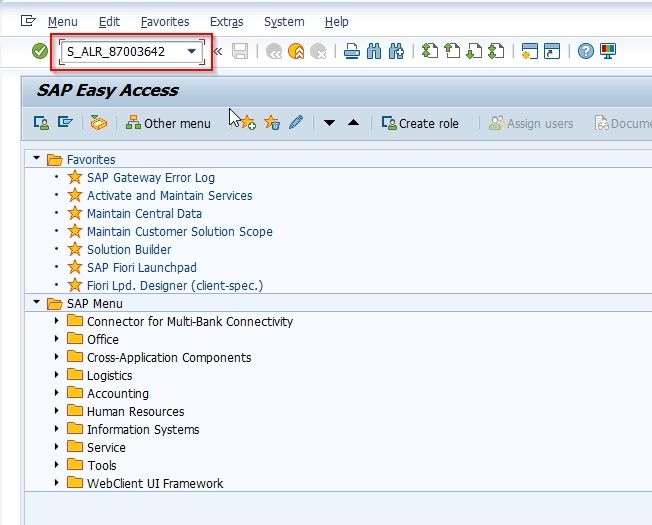Screen dimensions: 652x525
Task: Go to Previous Page icon
Action: (452, 51)
